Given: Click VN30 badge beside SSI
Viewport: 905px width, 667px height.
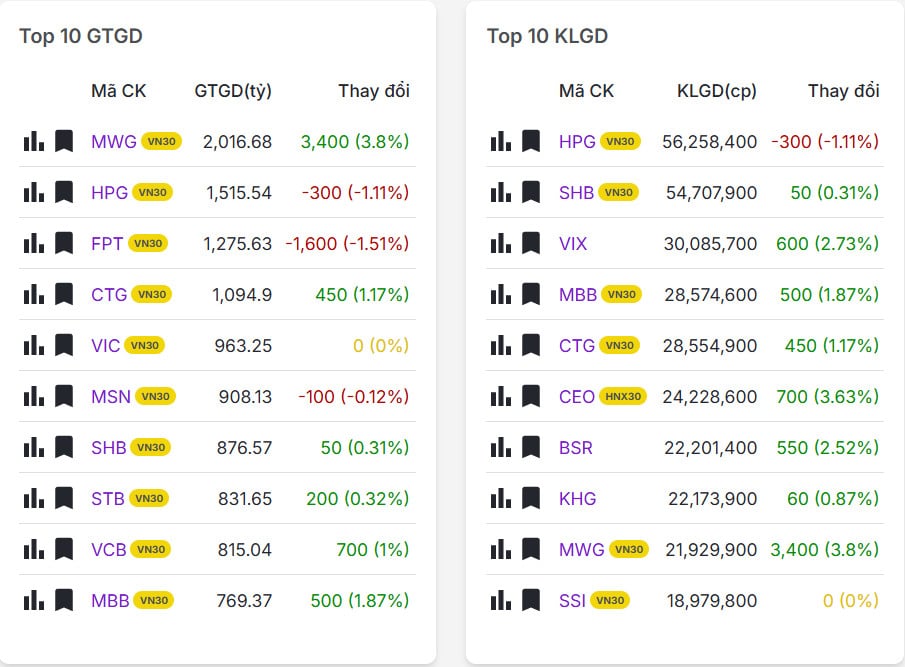Looking at the screenshot, I should (x=610, y=601).
